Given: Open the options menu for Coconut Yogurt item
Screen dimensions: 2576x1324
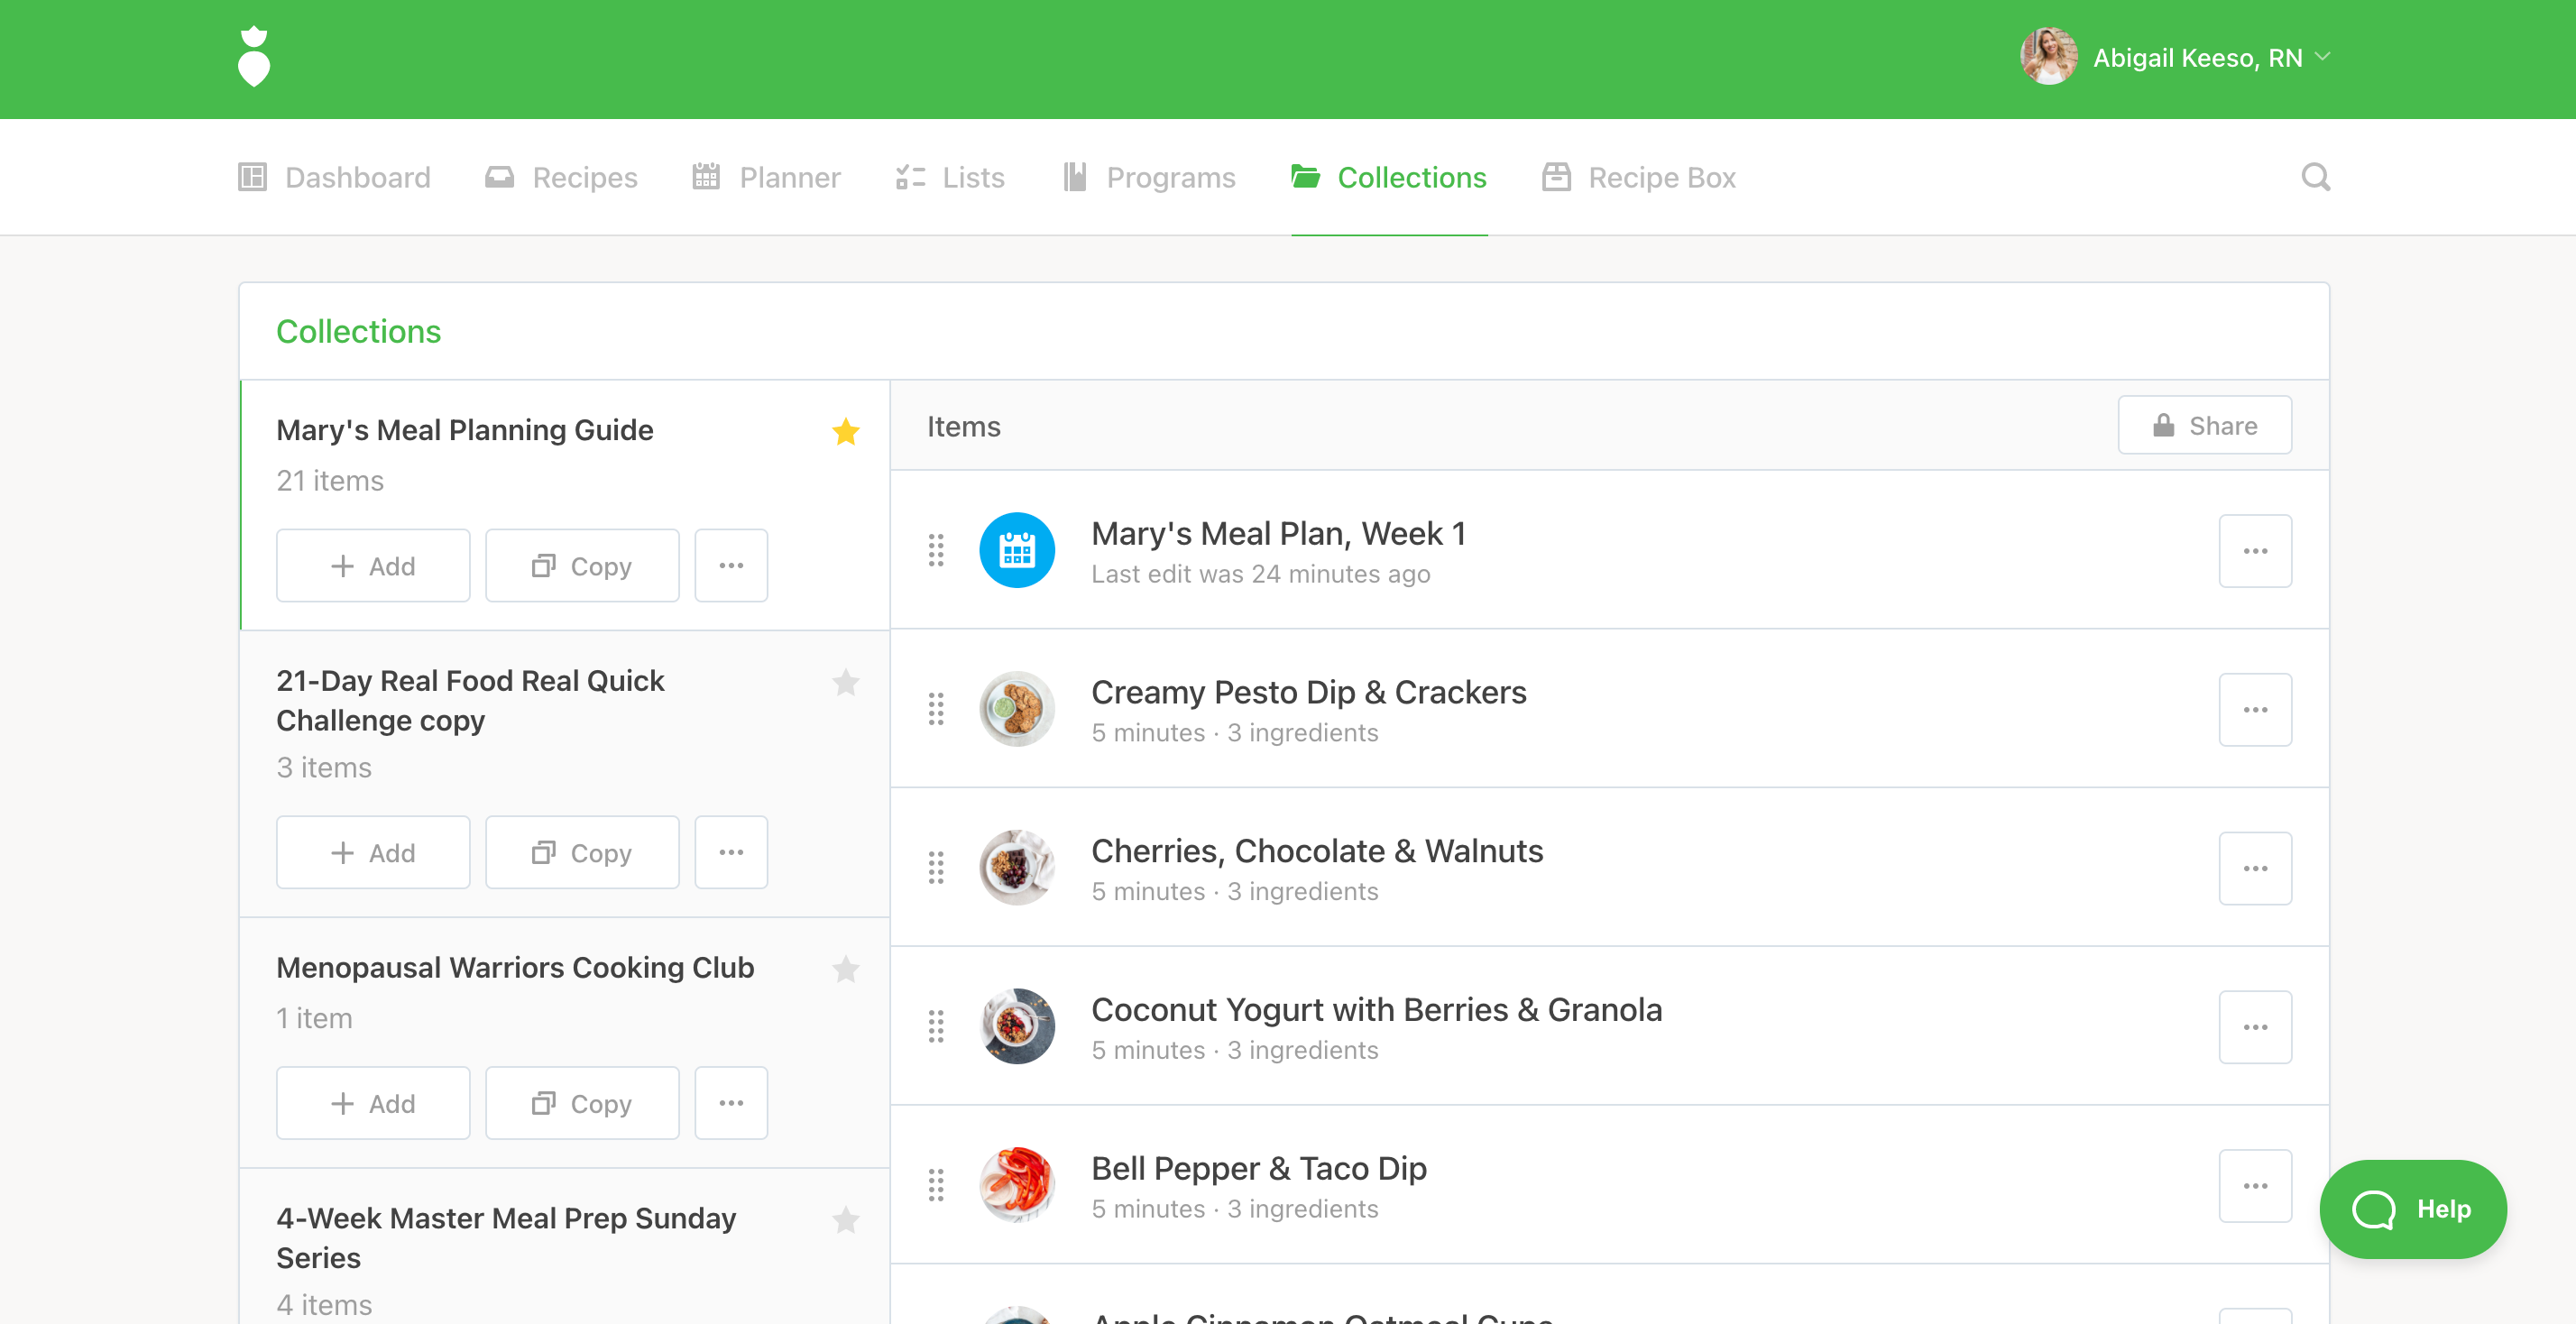Looking at the screenshot, I should click(2254, 1027).
